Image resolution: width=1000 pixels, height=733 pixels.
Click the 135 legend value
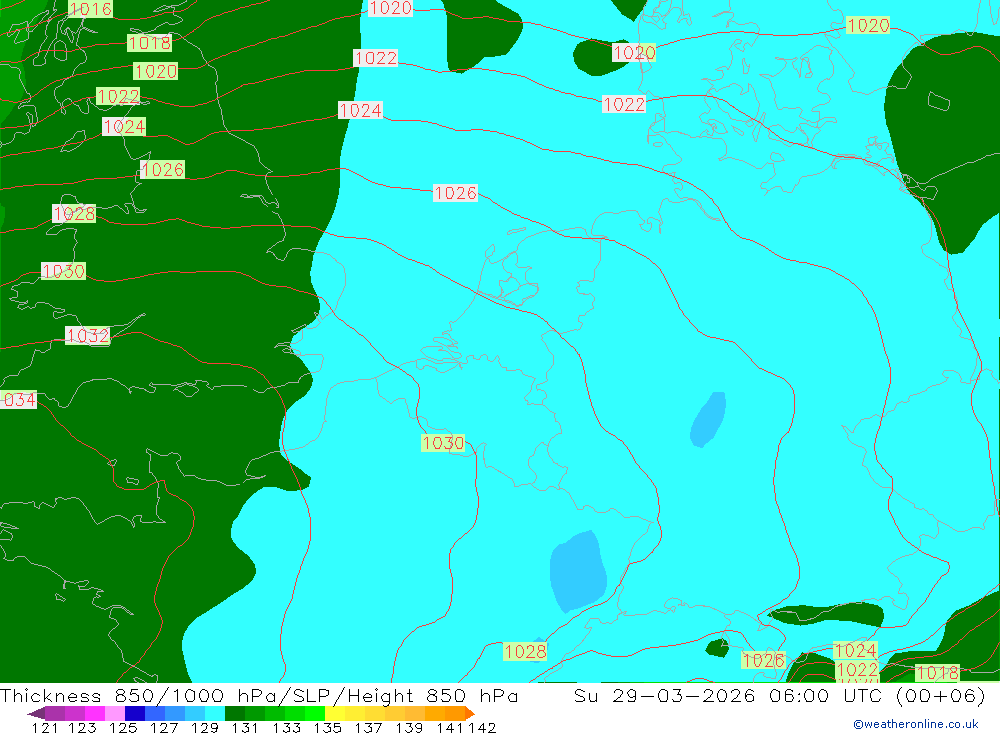click(x=327, y=727)
